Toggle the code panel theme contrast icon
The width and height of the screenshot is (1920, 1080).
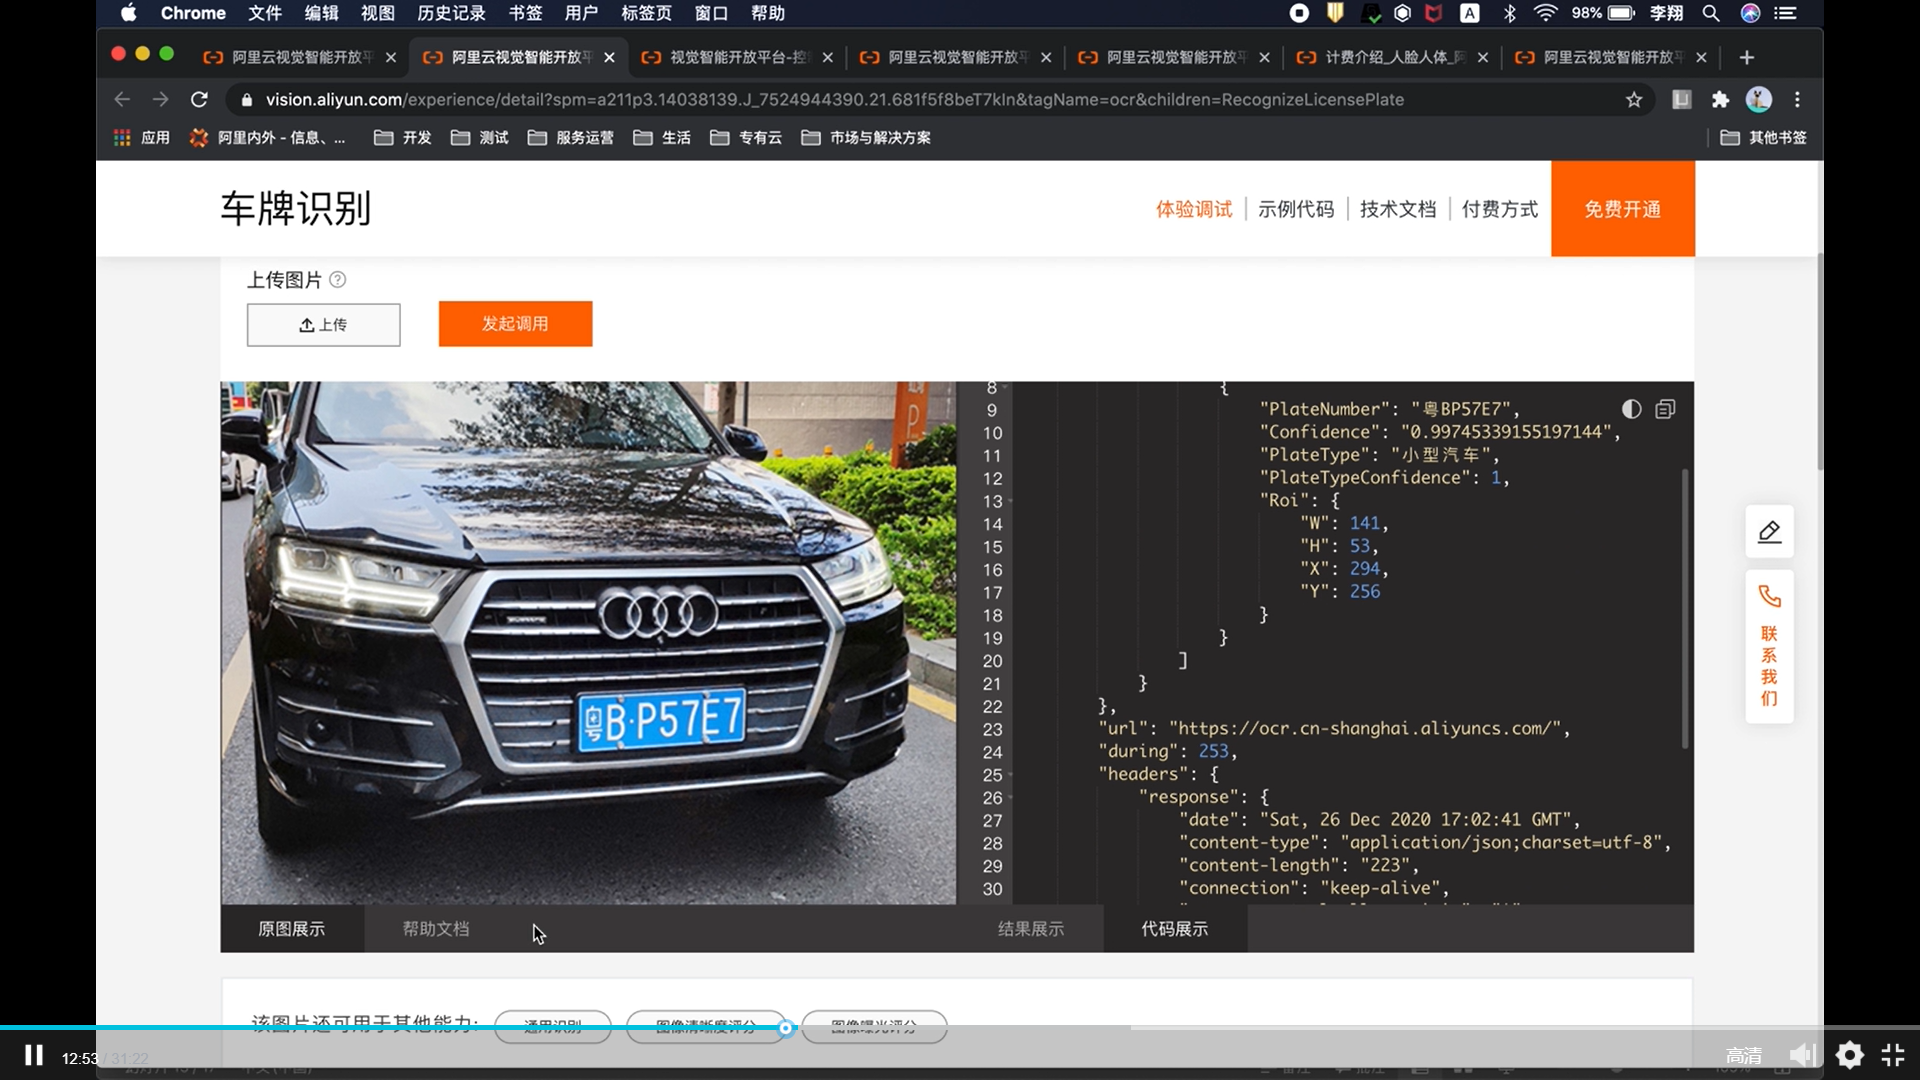pos(1631,409)
